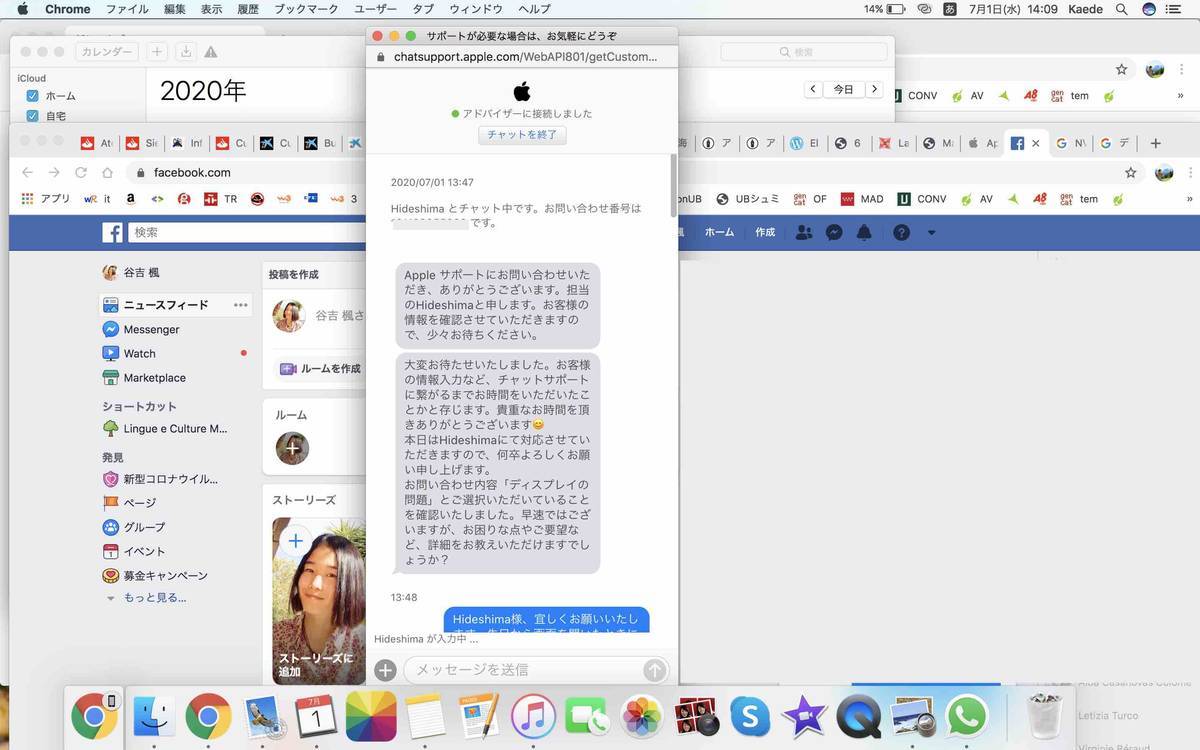The image size is (1200, 750).
Task: Open the ウィンドウ menu
Action: [476, 9]
